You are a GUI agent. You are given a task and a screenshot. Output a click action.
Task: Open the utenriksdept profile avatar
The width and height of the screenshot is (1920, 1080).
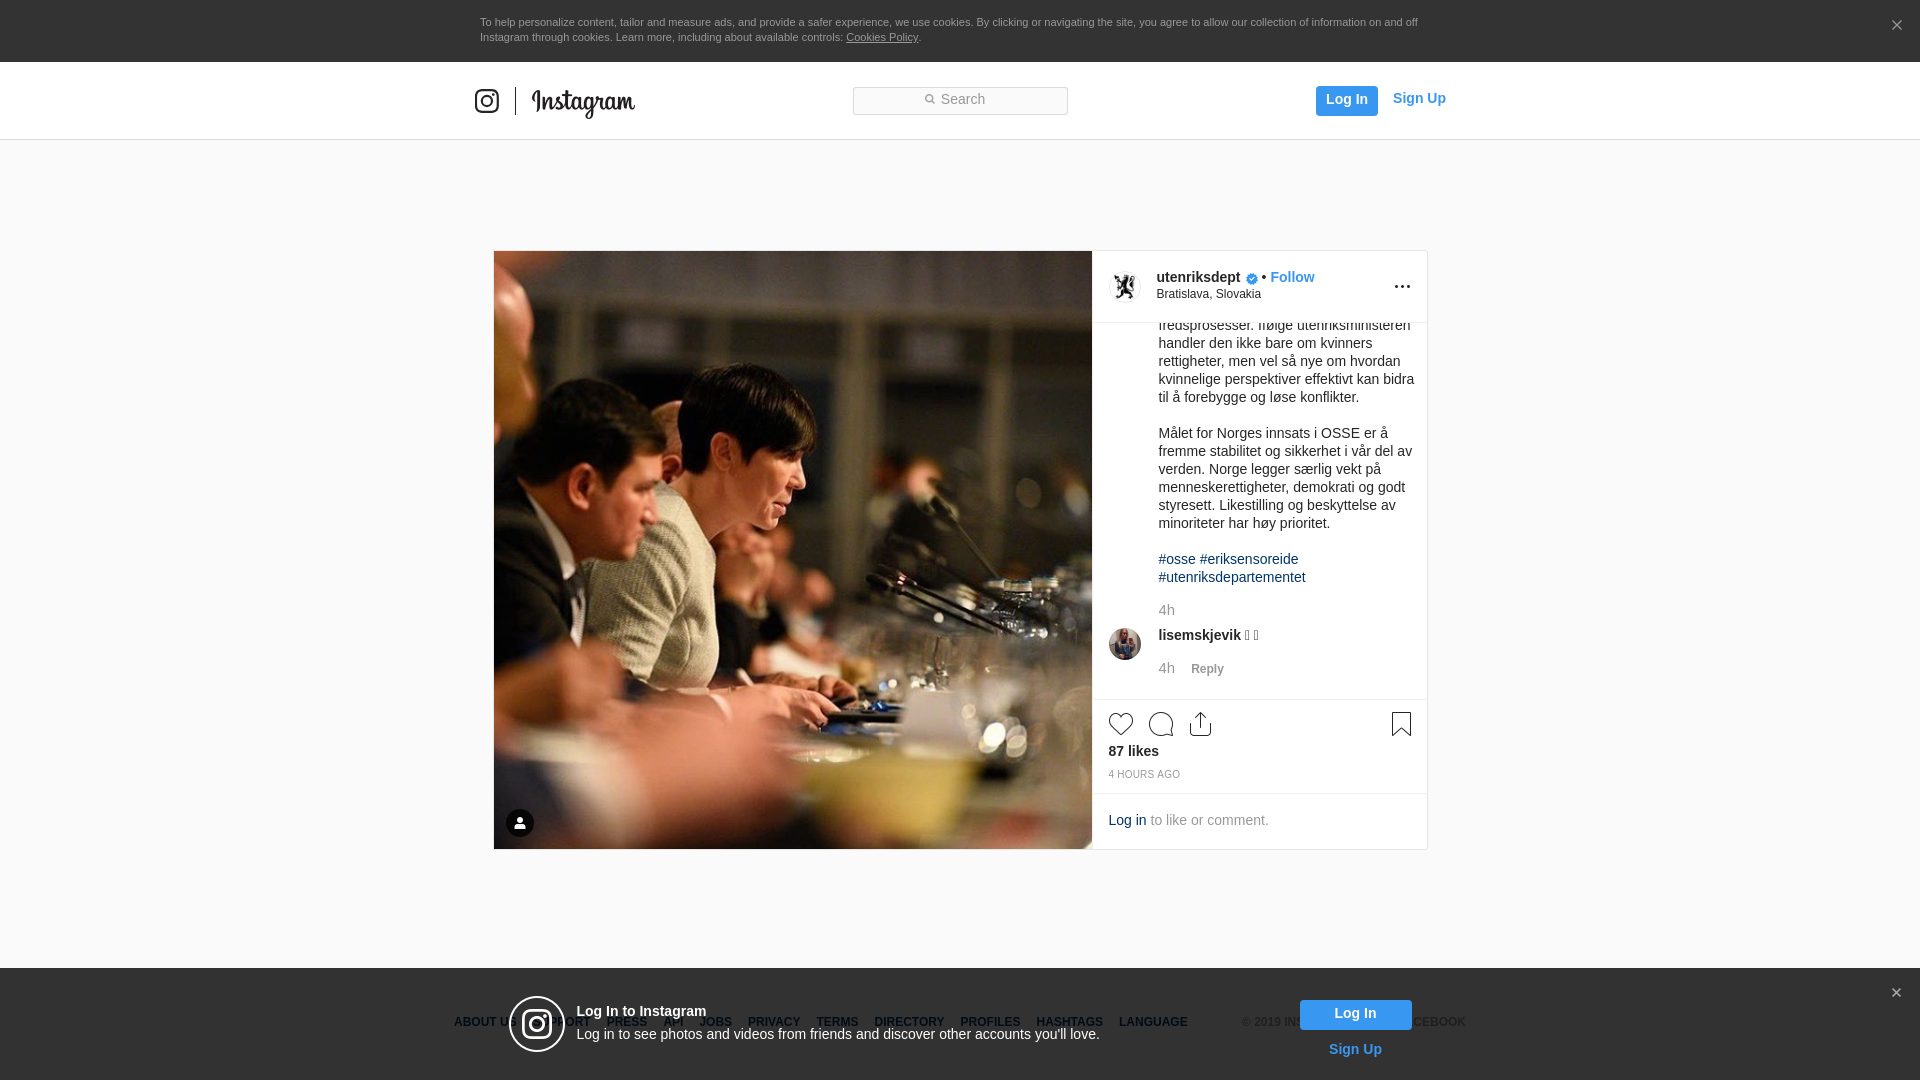tap(1125, 286)
